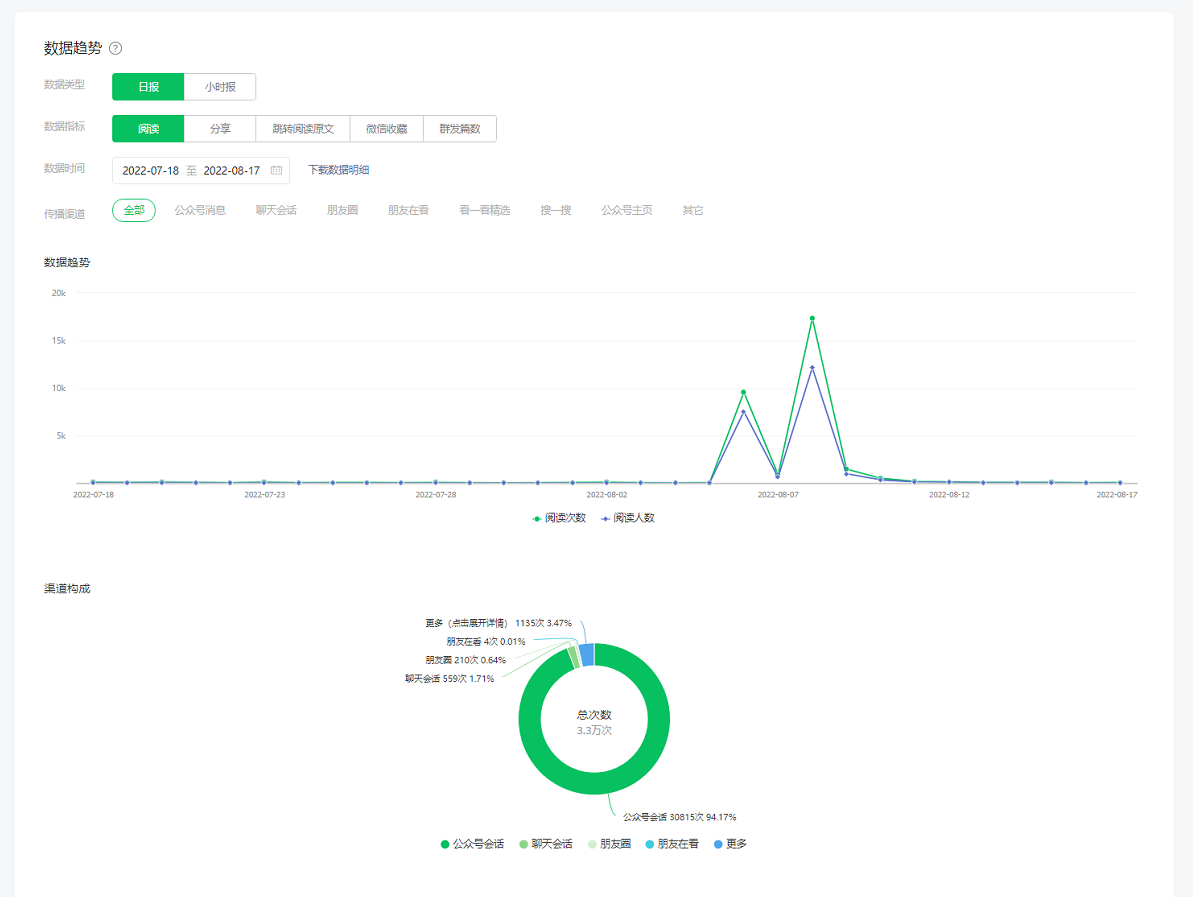Filter by 朋友在看 channel
Screen dimensions: 1193x897
409,210
